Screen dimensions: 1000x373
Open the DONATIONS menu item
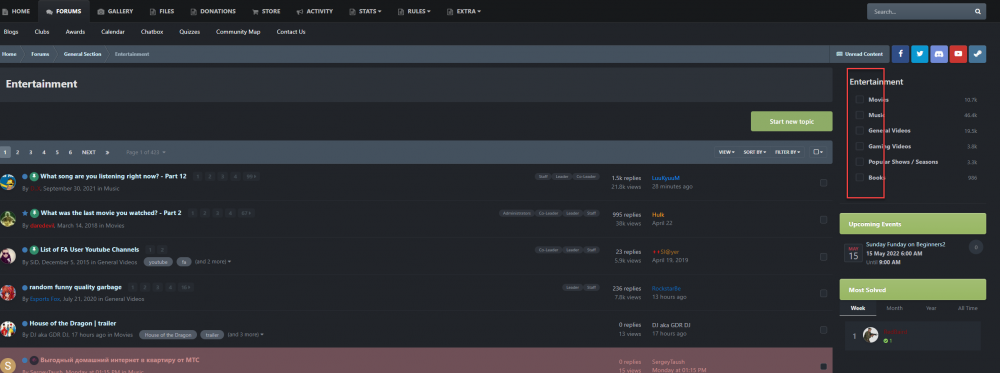tap(212, 11)
